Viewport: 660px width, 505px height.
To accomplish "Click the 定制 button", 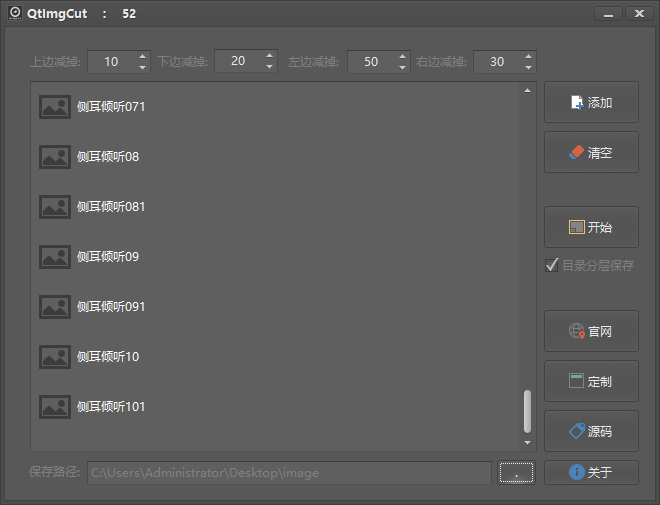I will point(591,381).
